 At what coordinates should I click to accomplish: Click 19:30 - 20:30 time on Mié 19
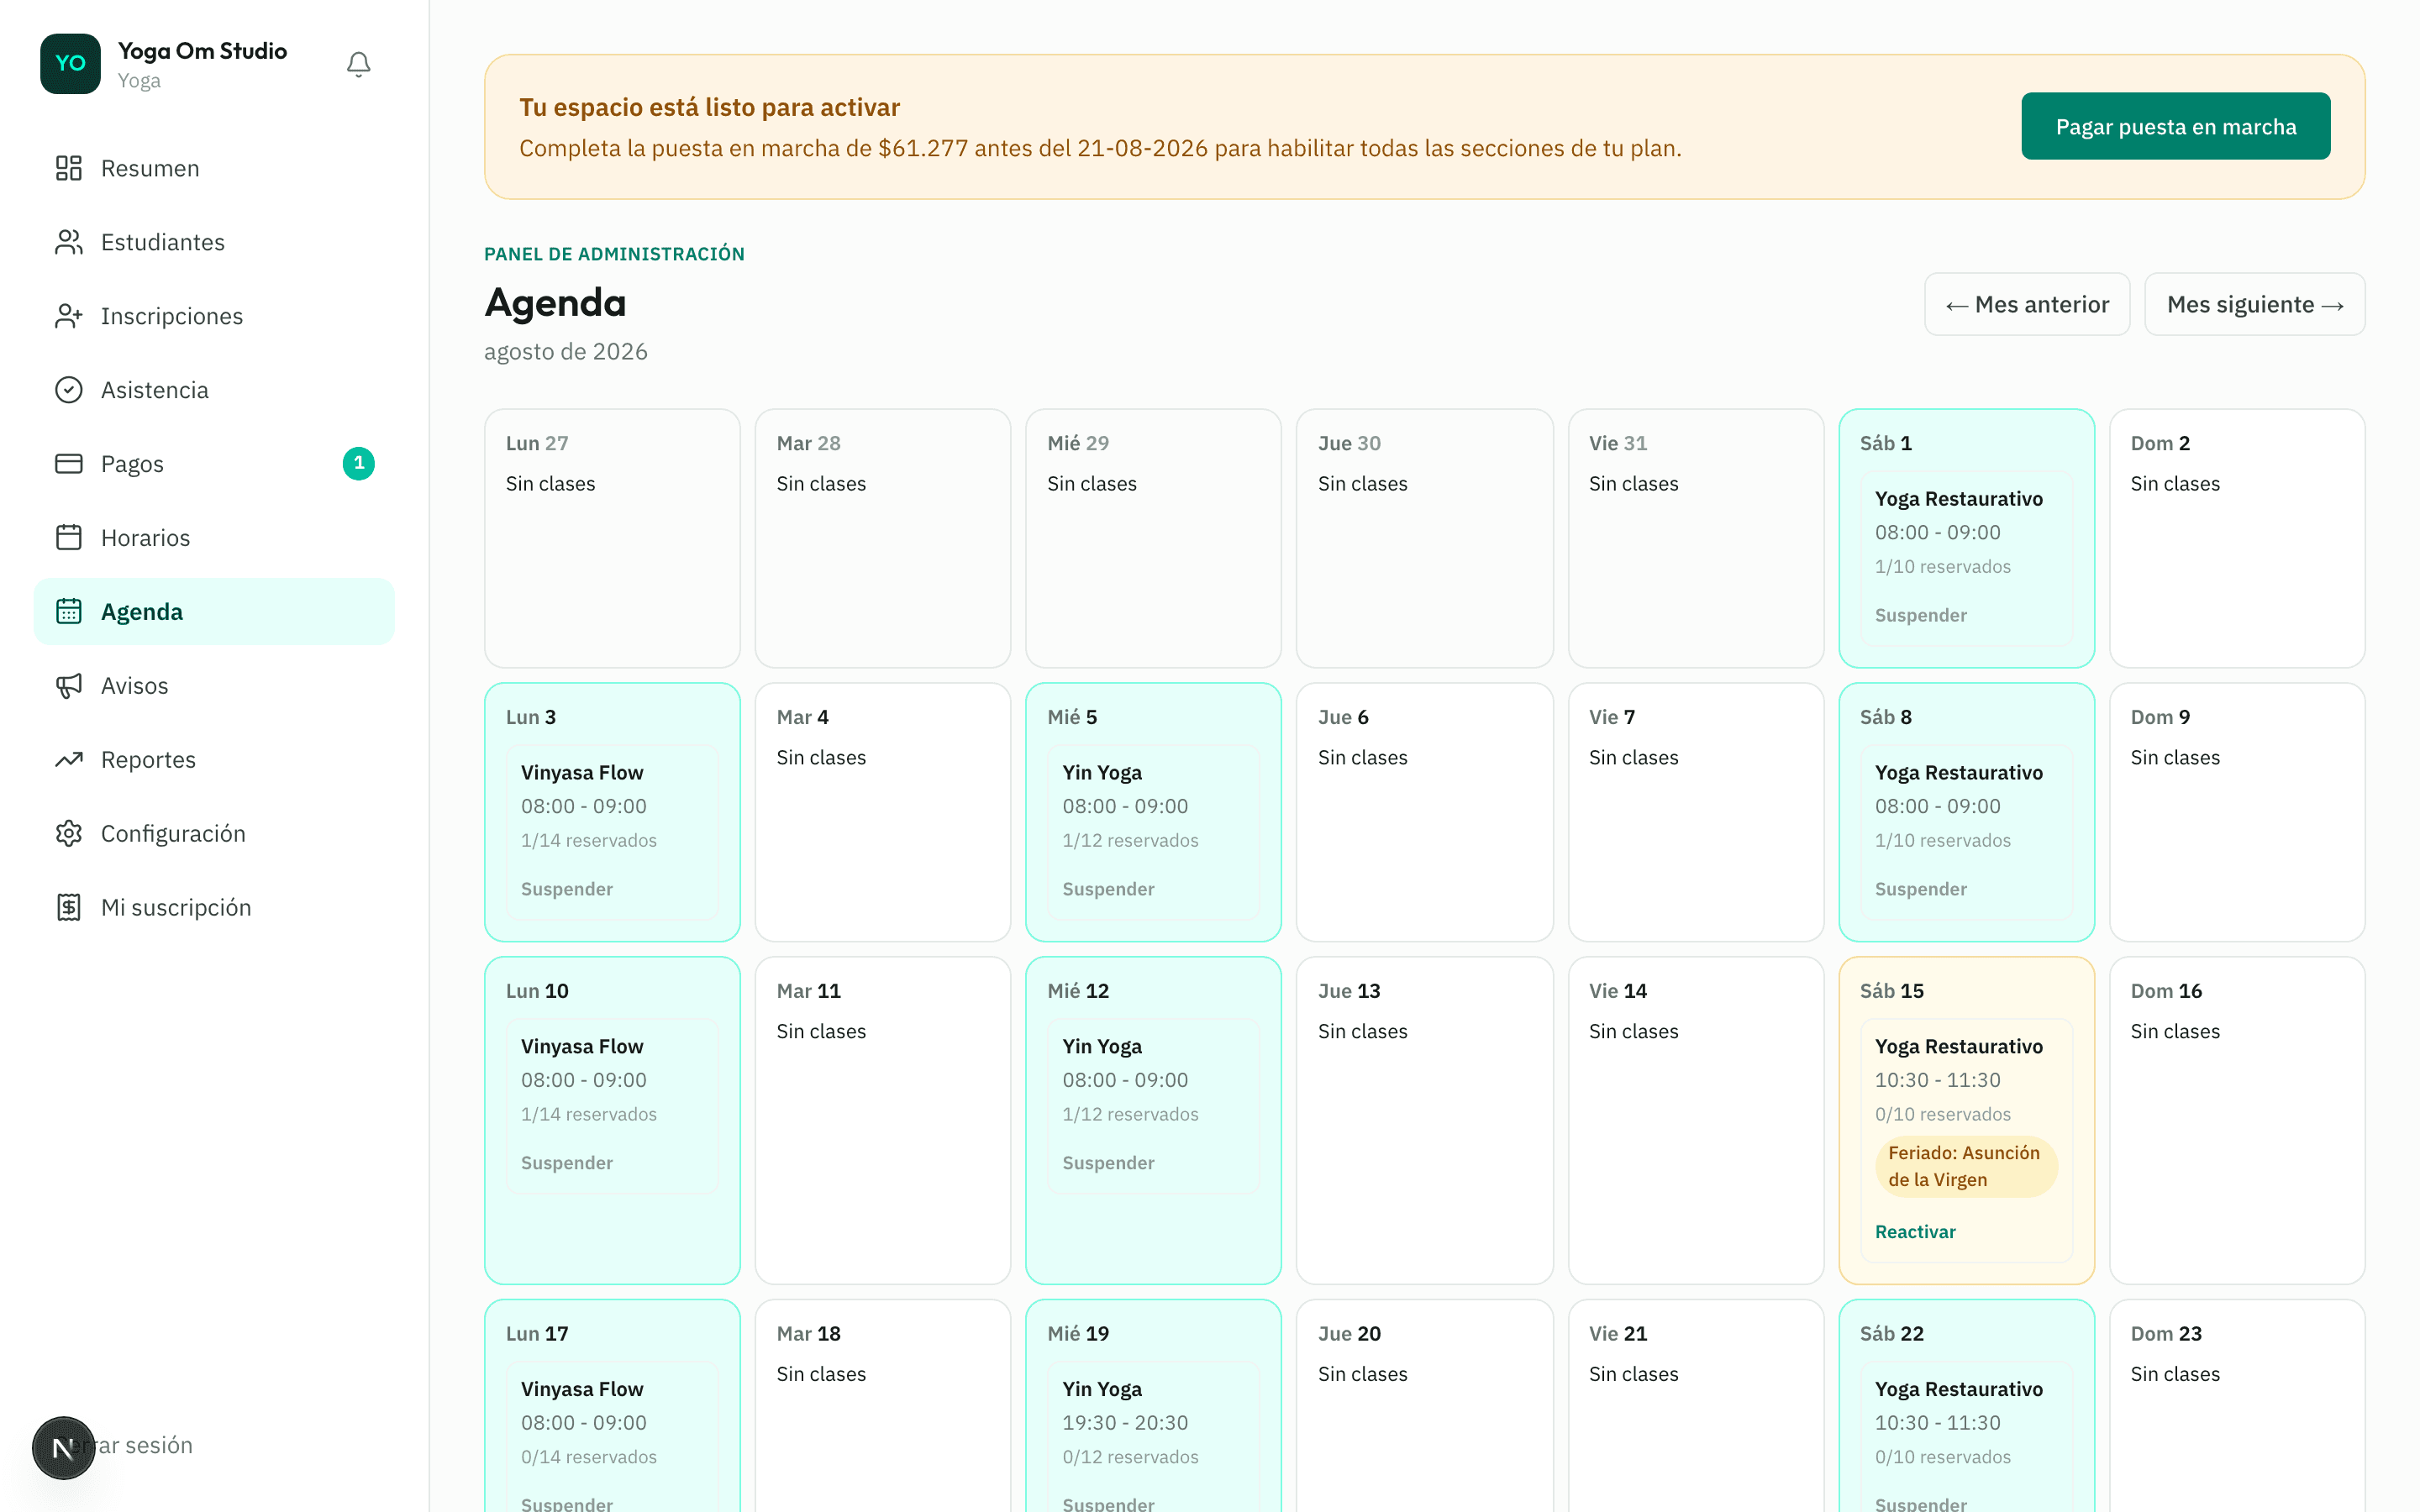[x=1125, y=1423]
